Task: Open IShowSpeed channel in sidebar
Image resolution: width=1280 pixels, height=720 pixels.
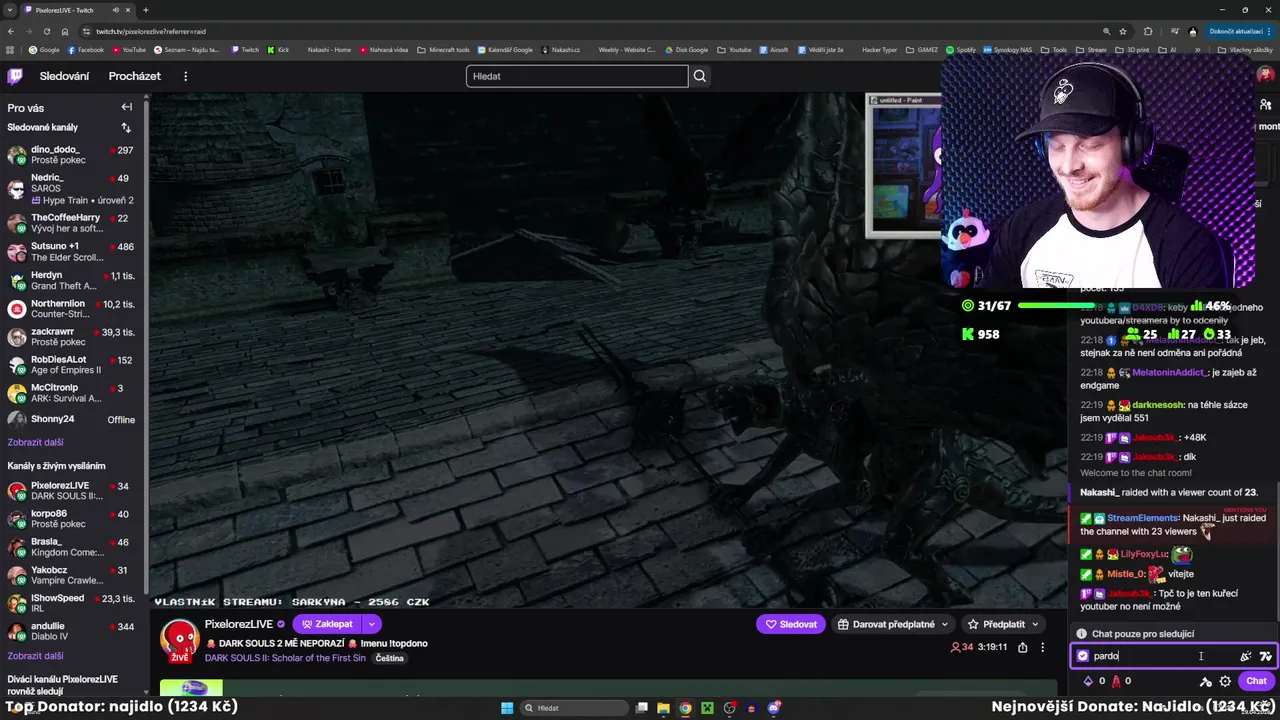Action: click(x=71, y=604)
